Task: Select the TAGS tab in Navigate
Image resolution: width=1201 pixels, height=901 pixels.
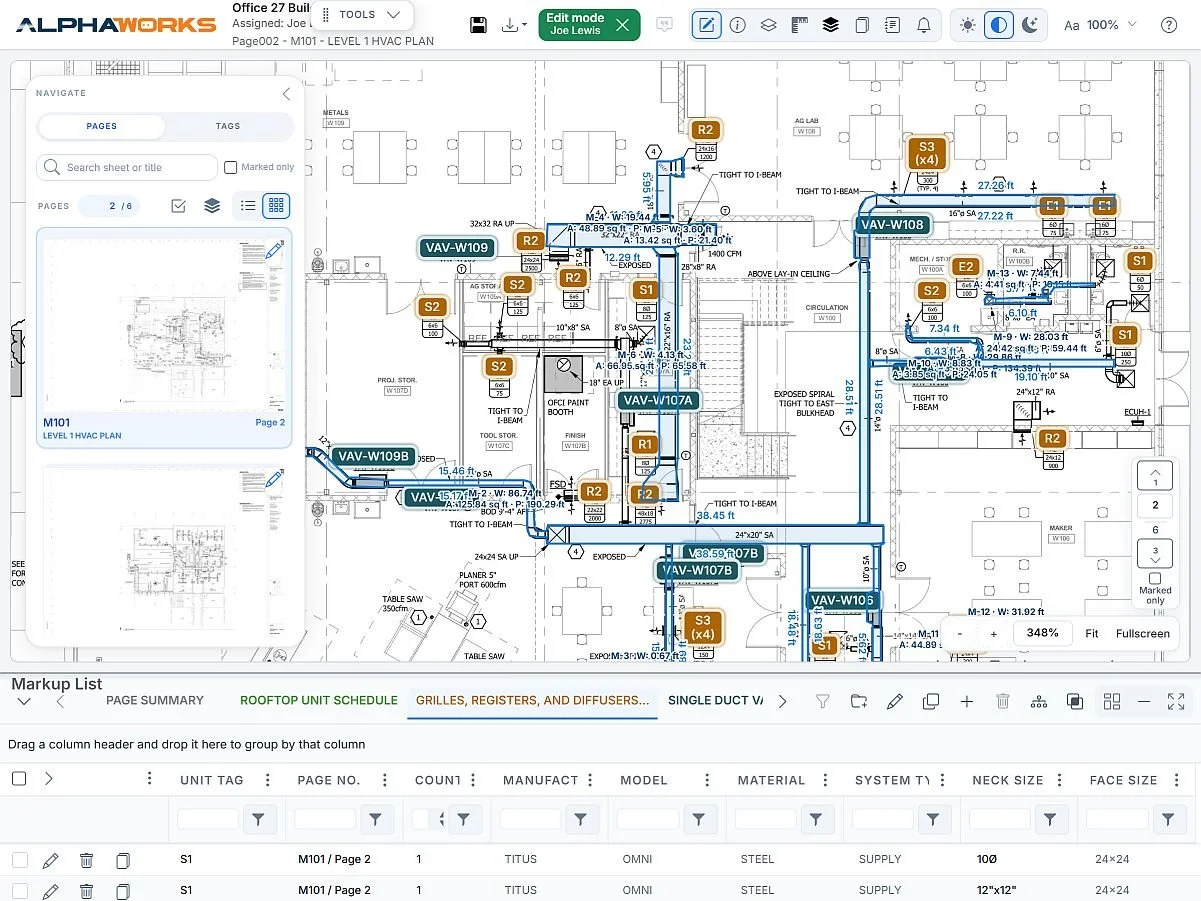Action: (x=228, y=126)
